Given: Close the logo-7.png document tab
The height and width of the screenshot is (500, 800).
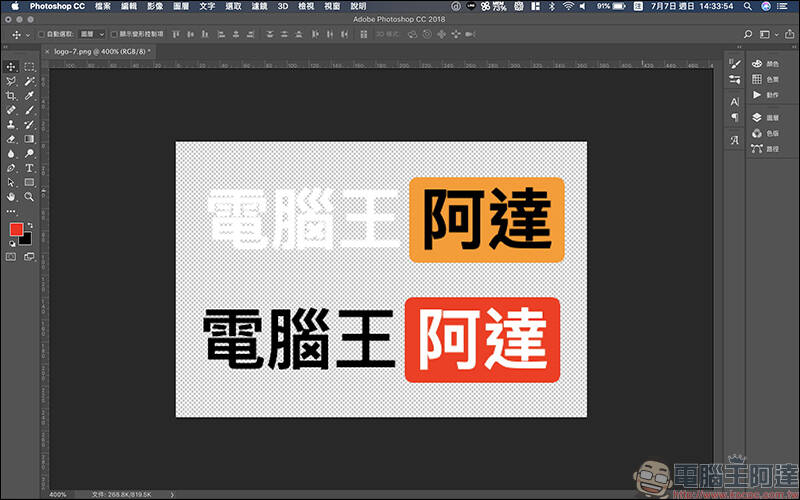Looking at the screenshot, I should [x=47, y=52].
